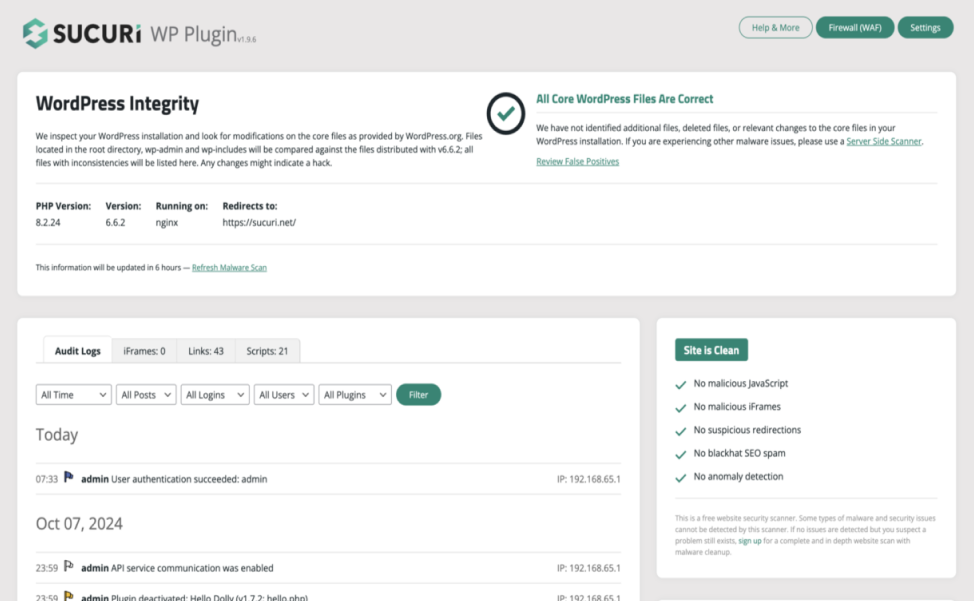Apply the audit log Filter button
This screenshot has height=601, width=974.
[x=418, y=395]
